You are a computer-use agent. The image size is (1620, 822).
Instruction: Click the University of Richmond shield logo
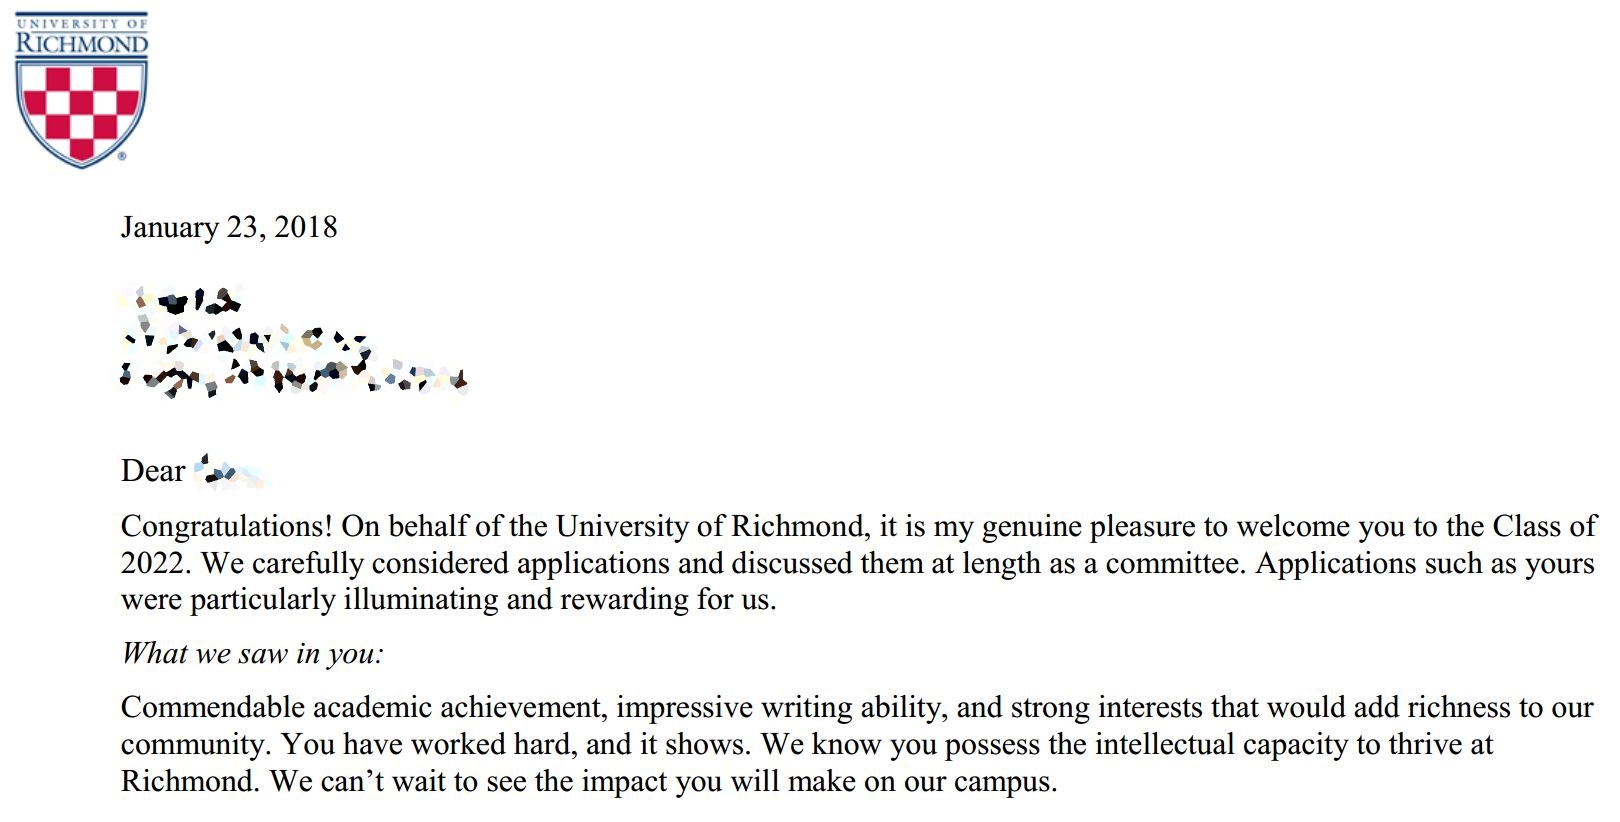point(81,113)
